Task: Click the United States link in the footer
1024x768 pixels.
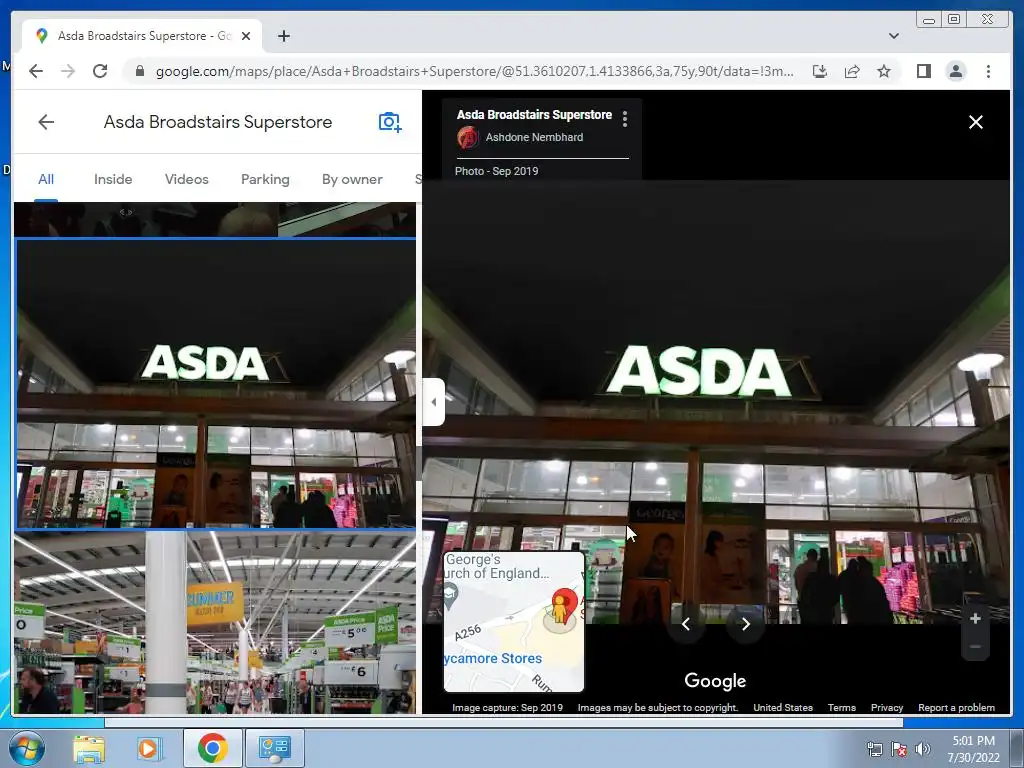Action: [x=783, y=707]
